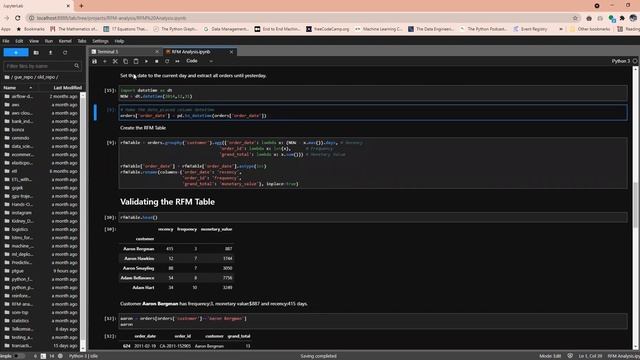
Task: Create a new folder in file browser
Action: tap(36, 53)
